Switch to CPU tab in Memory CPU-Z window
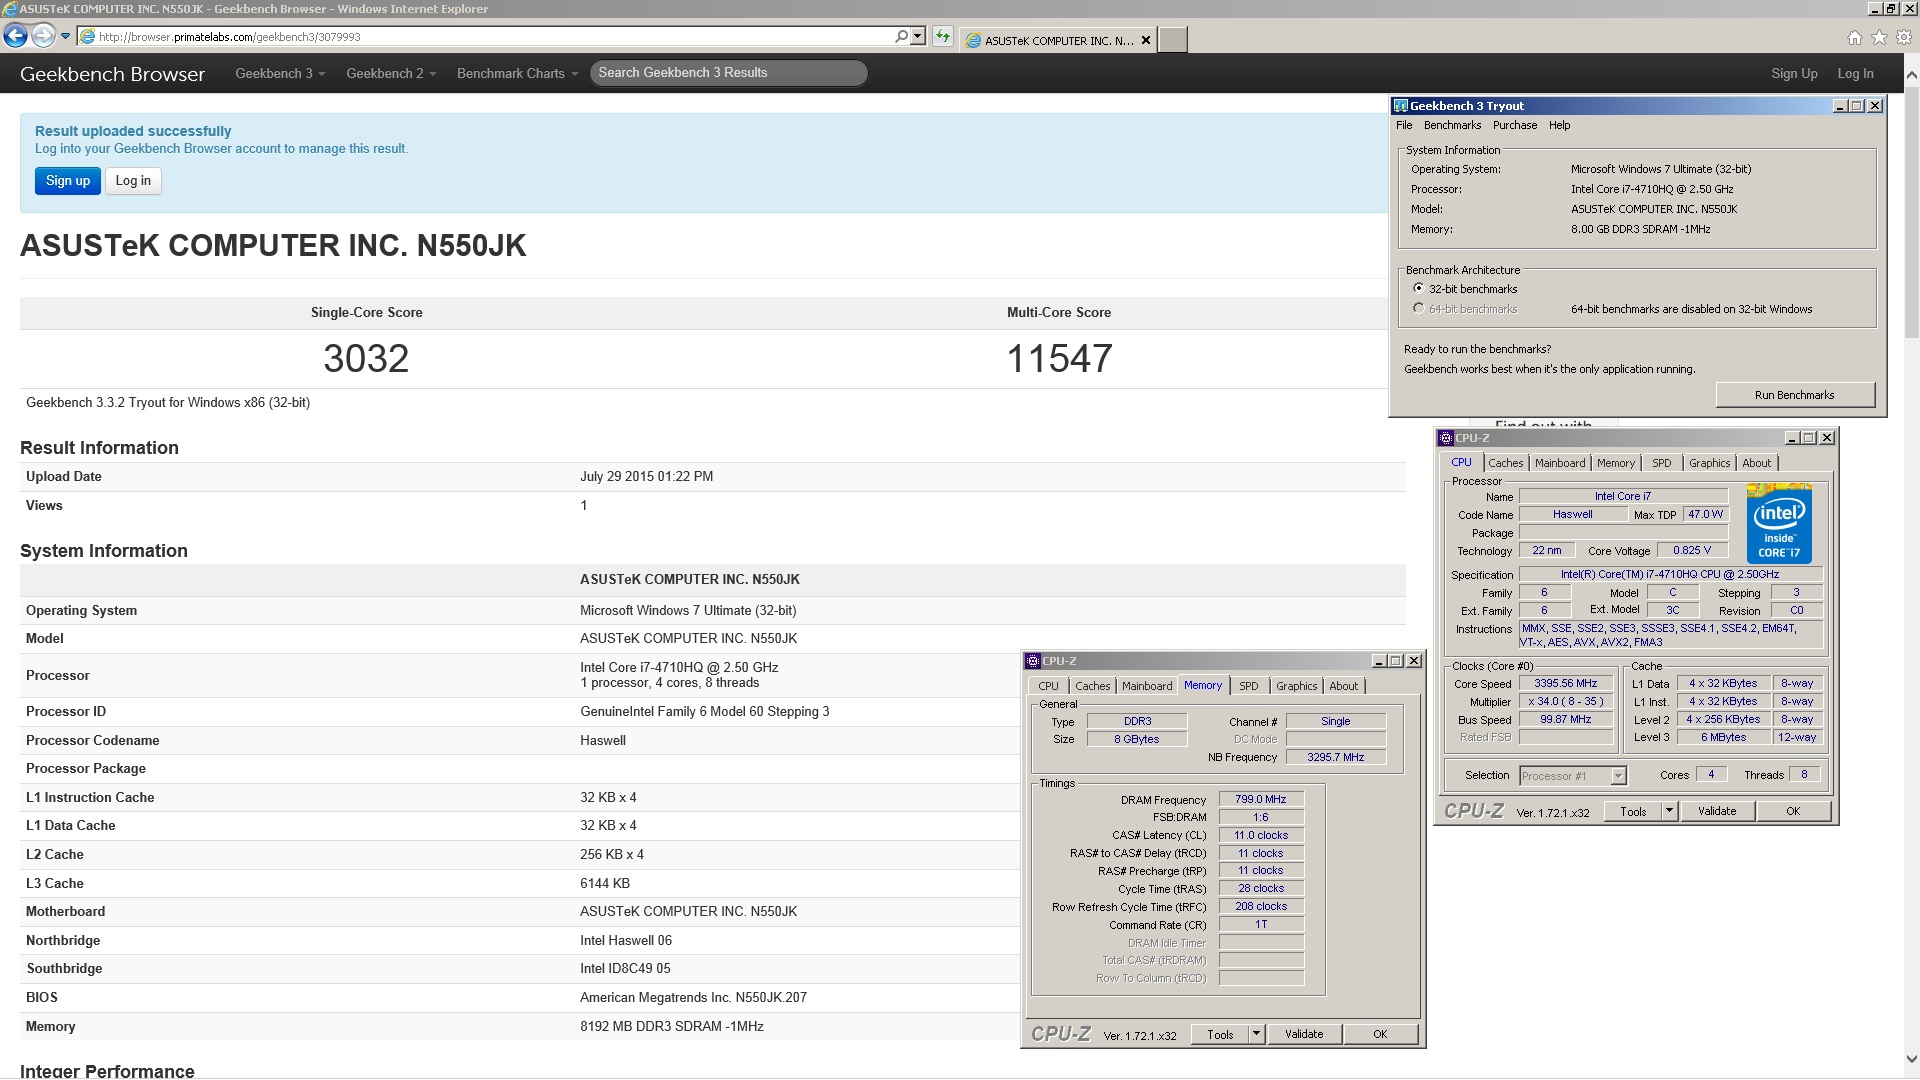Image resolution: width=1920 pixels, height=1080 pixels. coord(1048,686)
